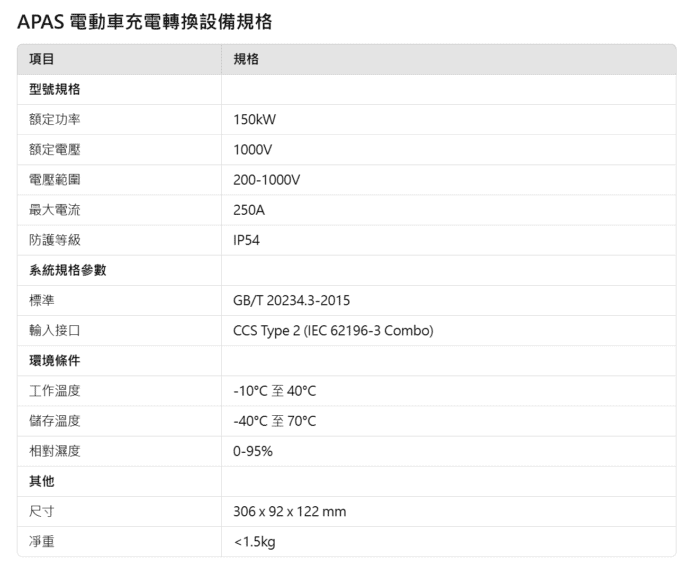Click the '項目' column header
Screen dimensions: 694x566
coord(42,59)
